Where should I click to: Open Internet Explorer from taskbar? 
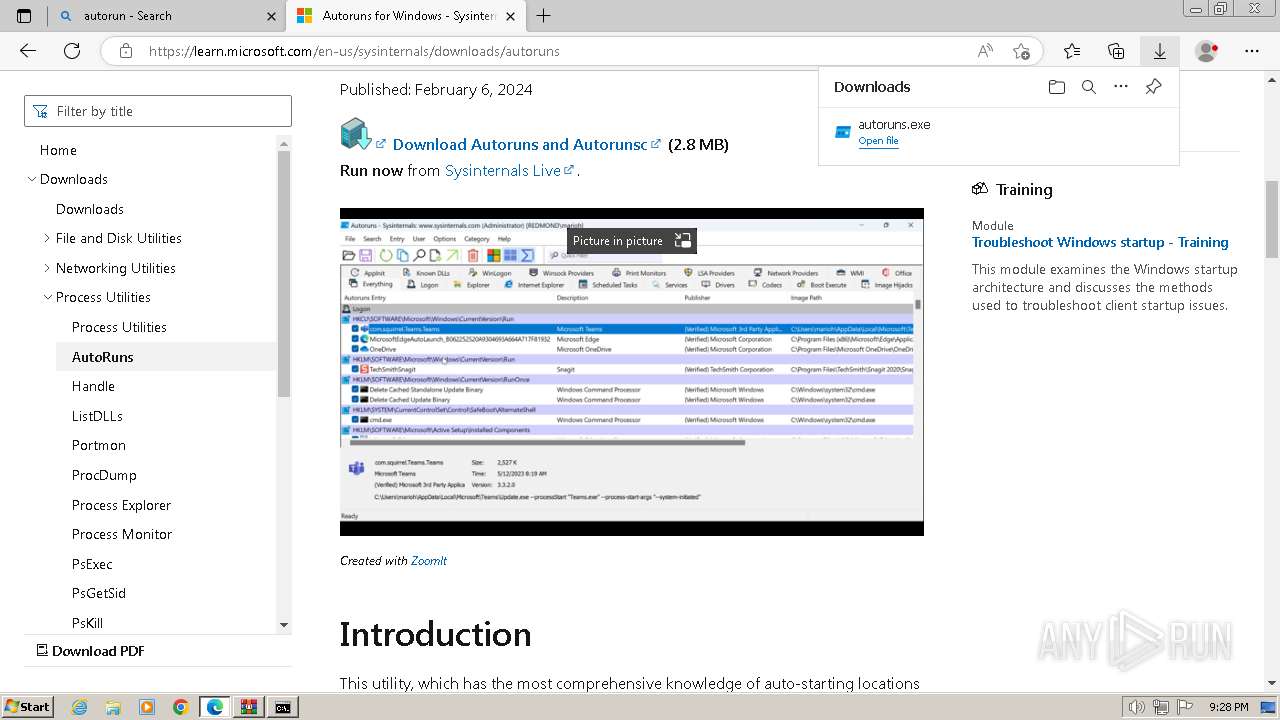79,707
